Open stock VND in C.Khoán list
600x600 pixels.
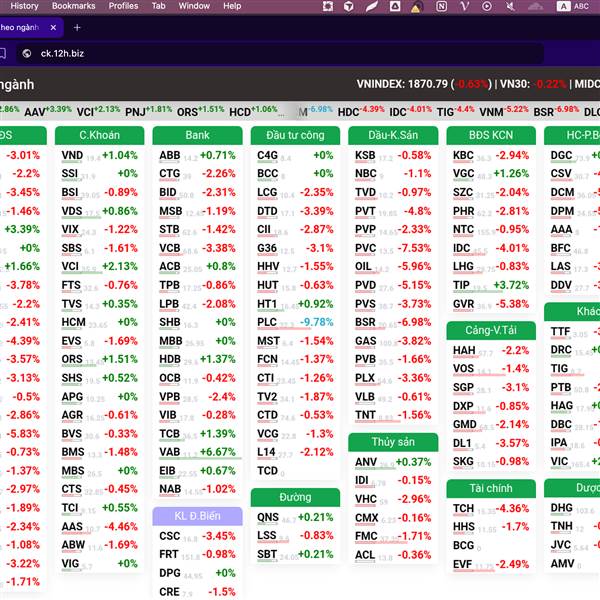pyautogui.click(x=72, y=155)
